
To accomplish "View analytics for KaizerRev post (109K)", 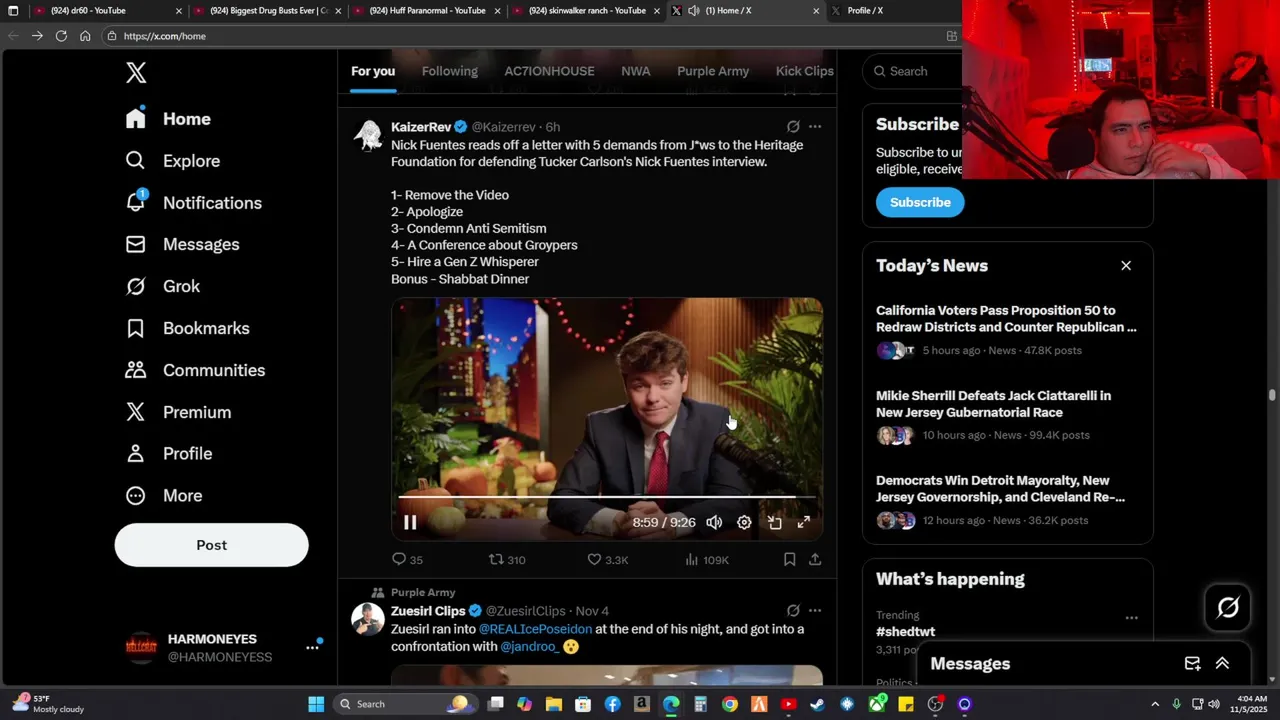I will (x=707, y=560).
